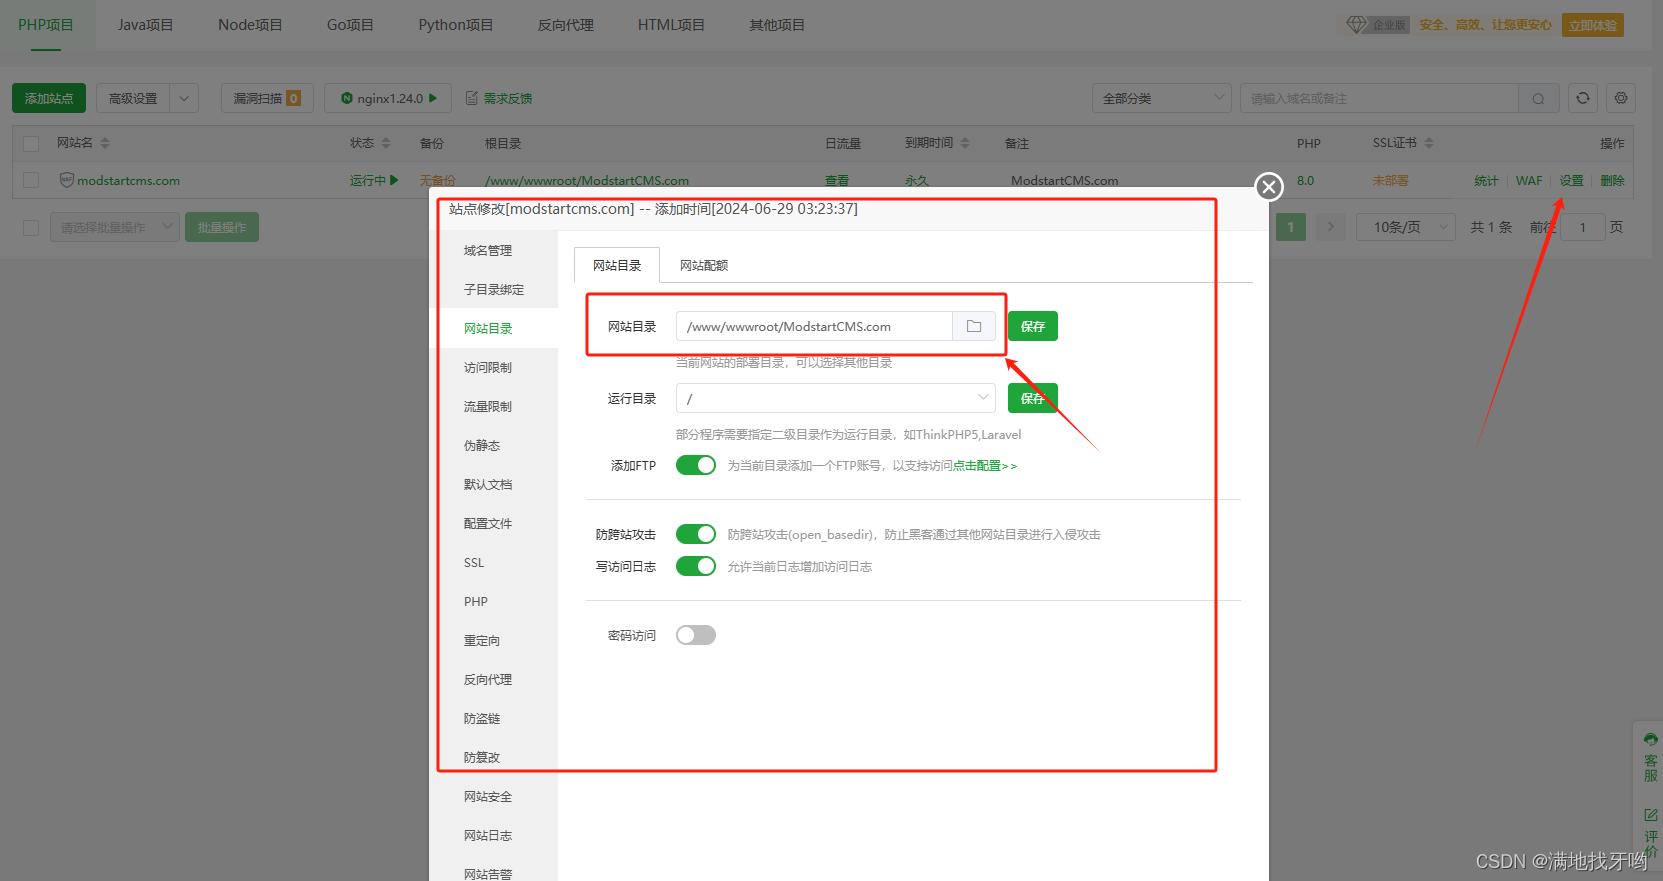Switch to the Go项目 tab
This screenshot has height=881, width=1663.
pyautogui.click(x=350, y=25)
